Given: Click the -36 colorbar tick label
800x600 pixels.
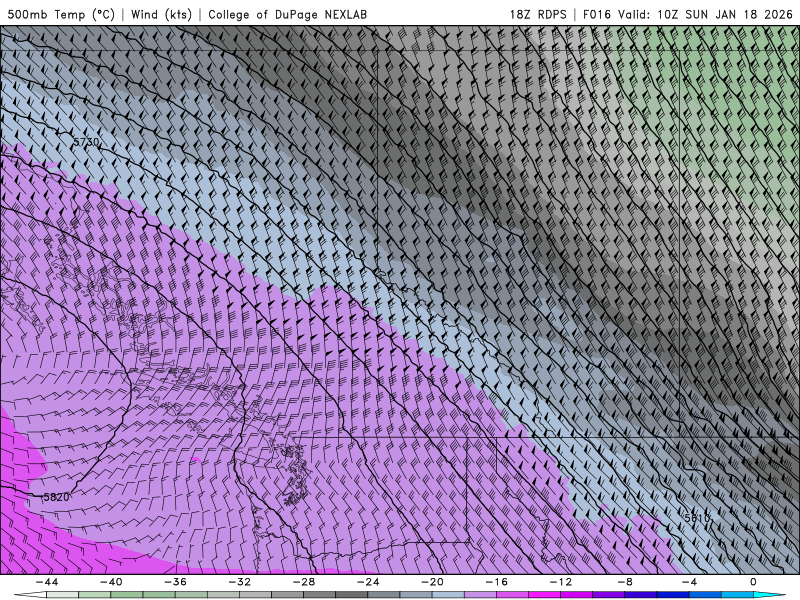Looking at the screenshot, I should tap(175, 582).
